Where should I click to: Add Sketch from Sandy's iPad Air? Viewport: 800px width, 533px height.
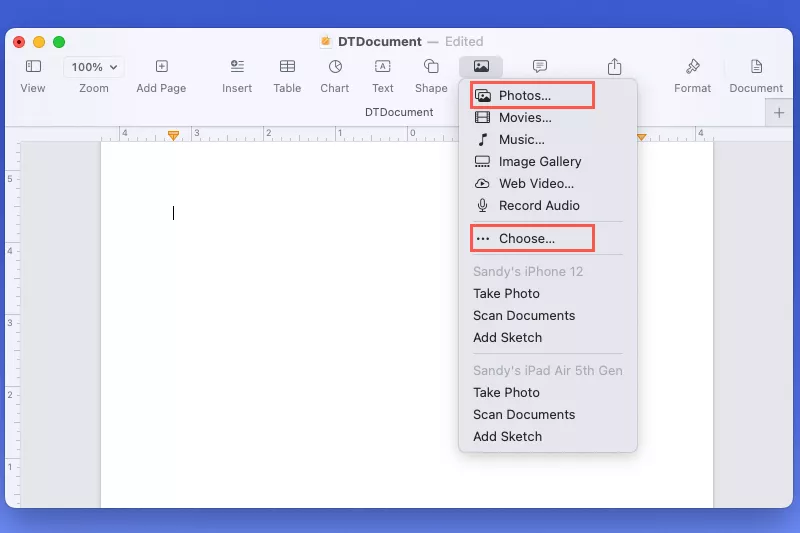[548, 436]
